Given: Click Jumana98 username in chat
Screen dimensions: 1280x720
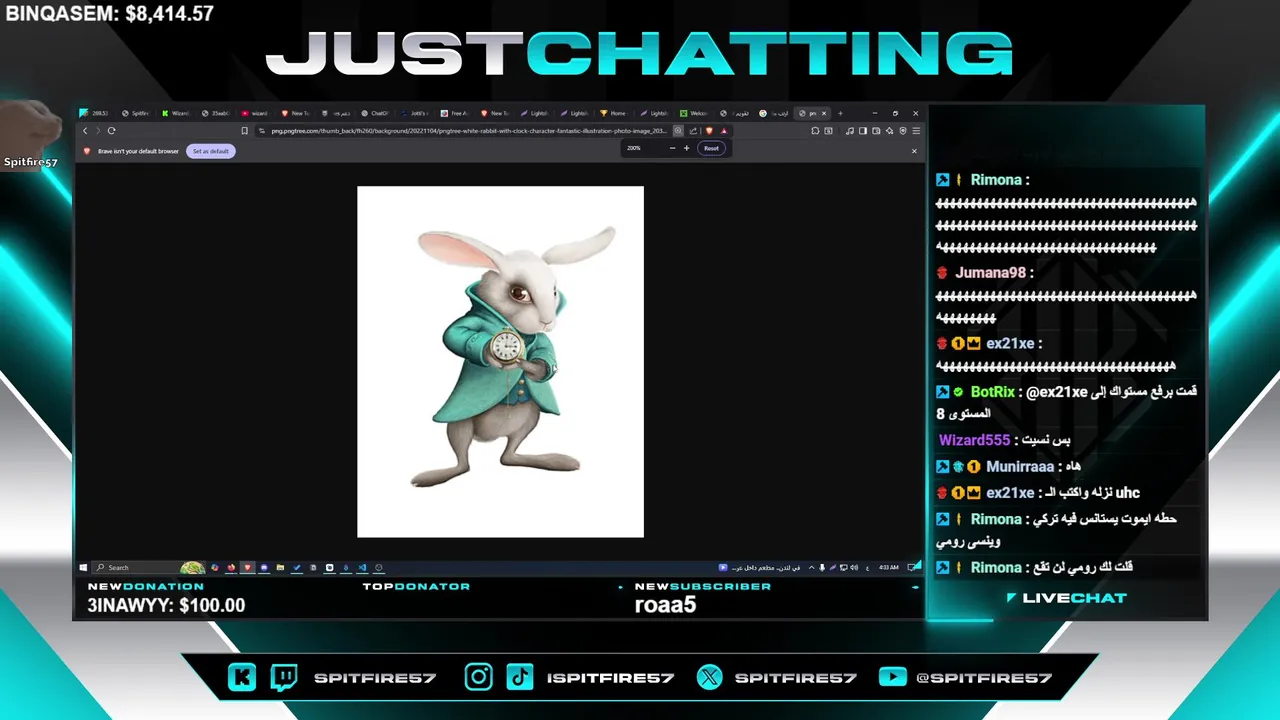Looking at the screenshot, I should [990, 272].
